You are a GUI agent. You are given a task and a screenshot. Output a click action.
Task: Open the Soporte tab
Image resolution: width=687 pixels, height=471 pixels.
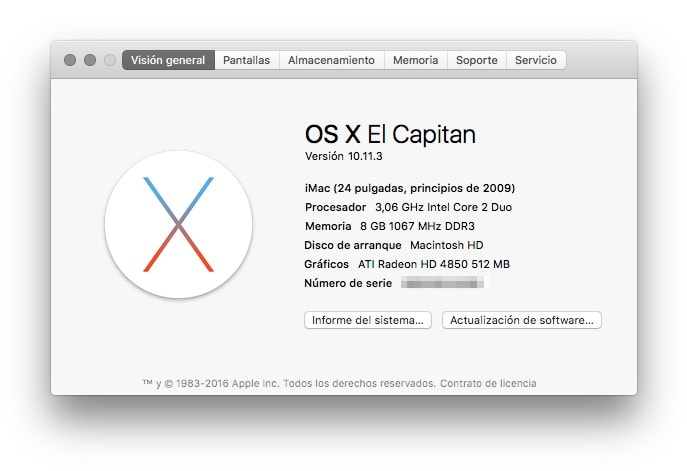tap(477, 60)
